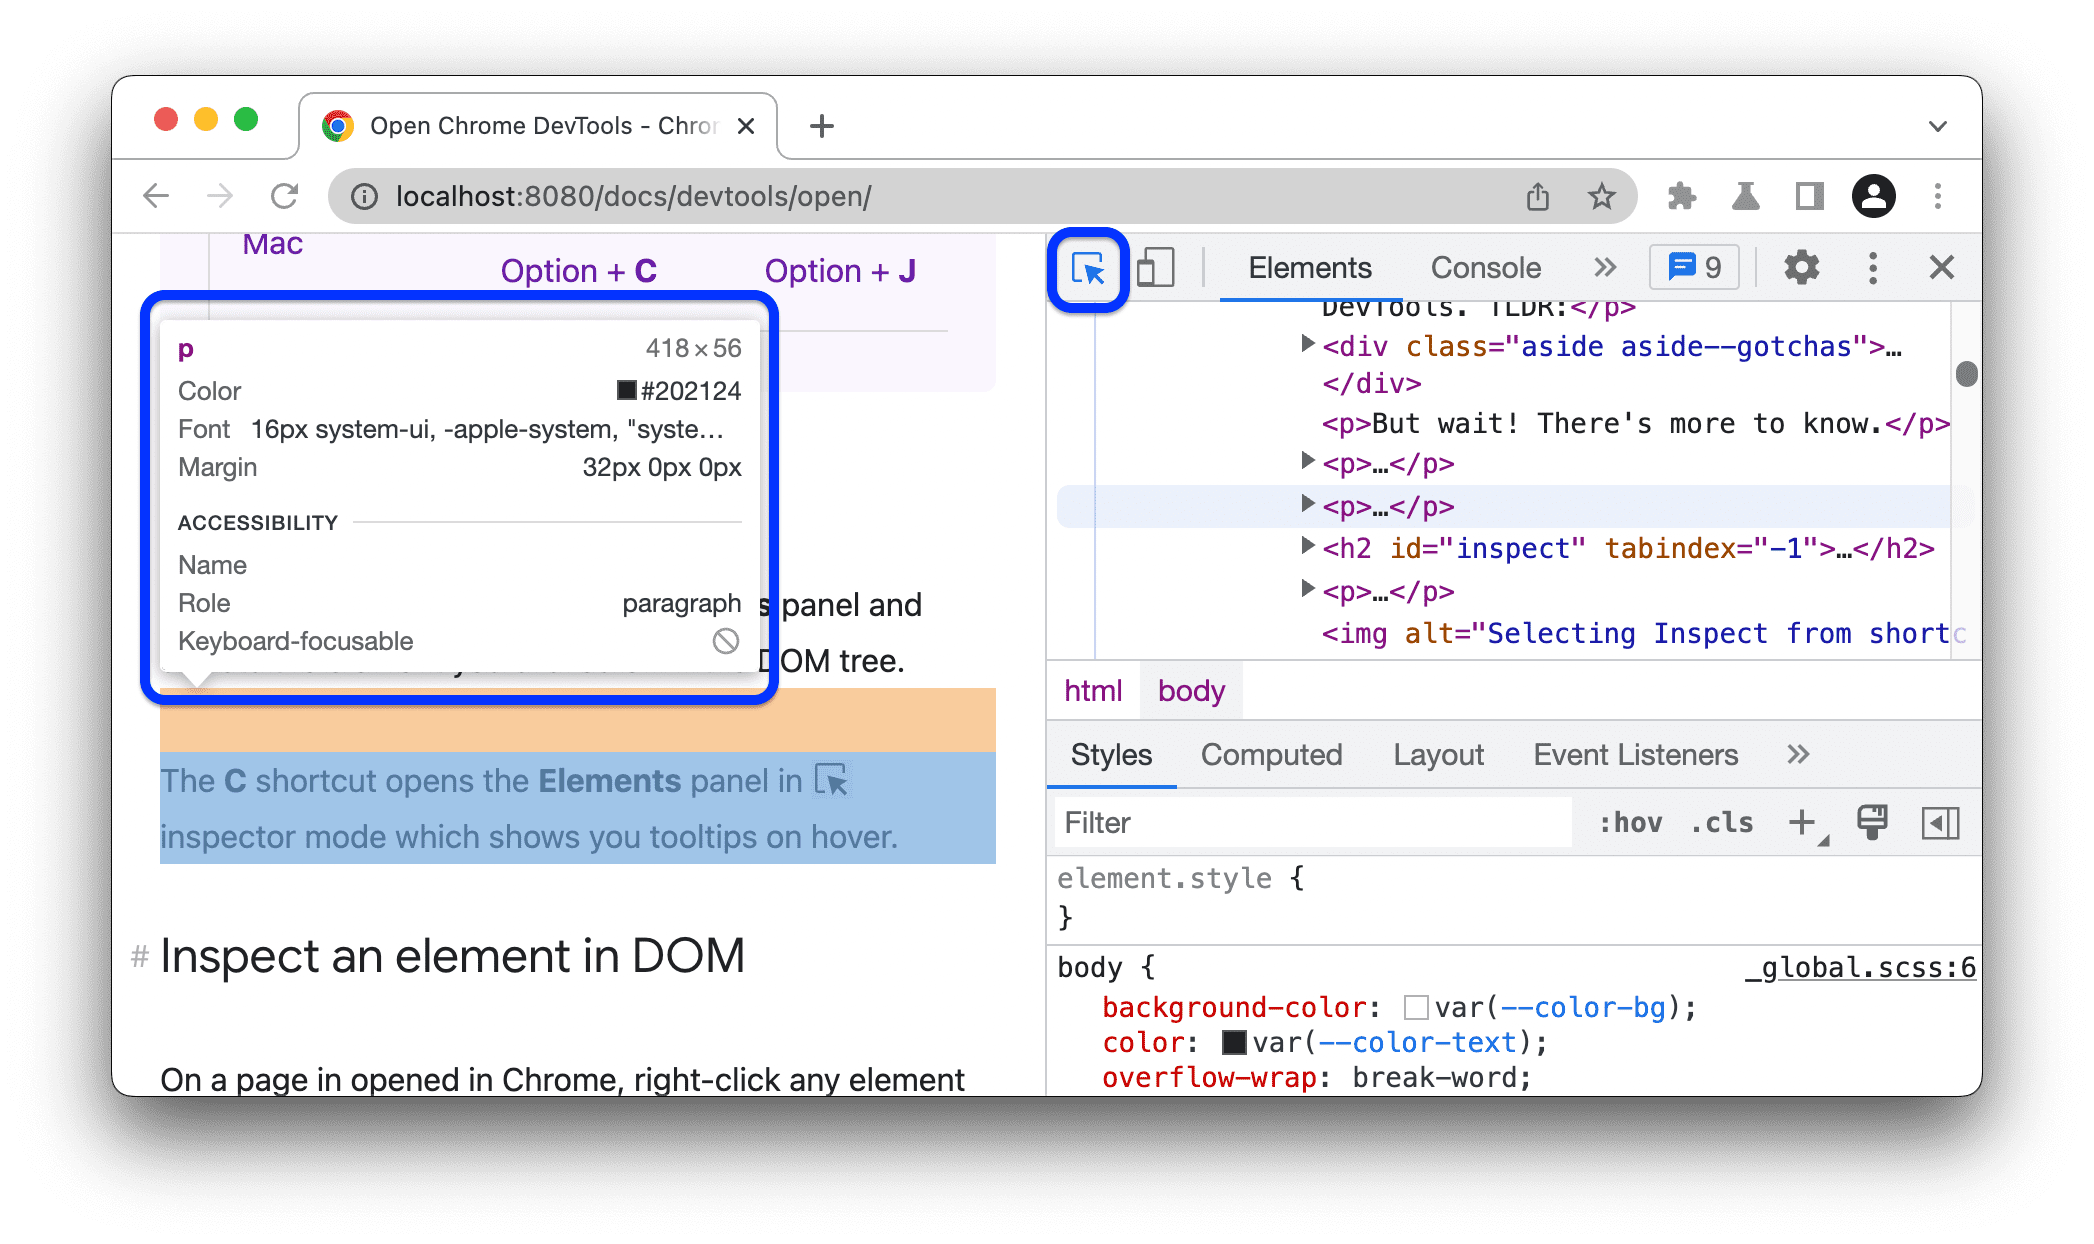
Task: Click the add new style rule button
Action: (1807, 823)
